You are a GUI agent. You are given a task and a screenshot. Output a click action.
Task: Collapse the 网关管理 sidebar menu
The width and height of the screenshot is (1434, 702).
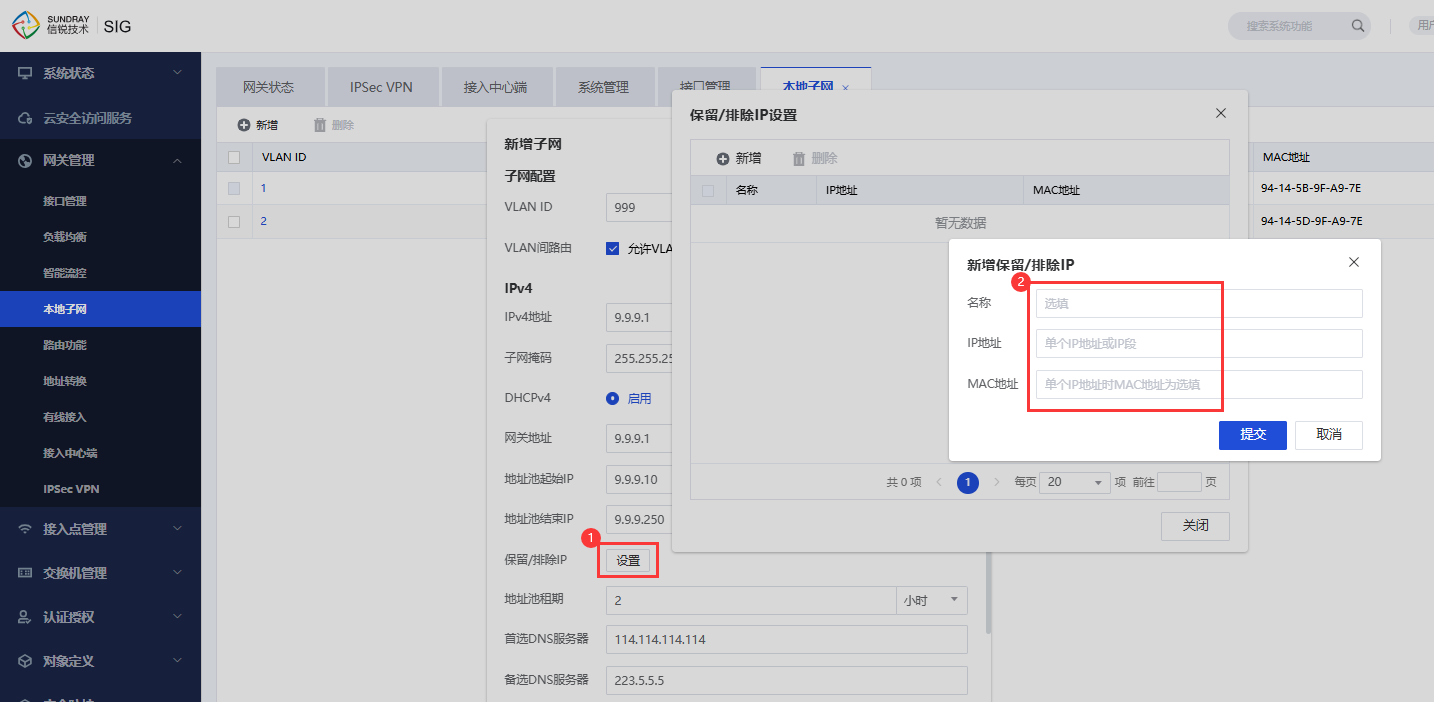(x=177, y=160)
